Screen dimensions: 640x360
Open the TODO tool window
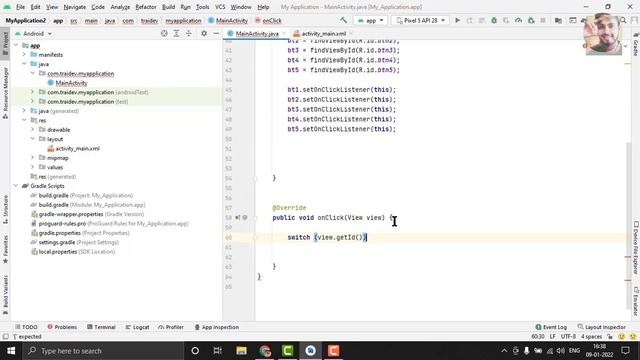point(26,327)
